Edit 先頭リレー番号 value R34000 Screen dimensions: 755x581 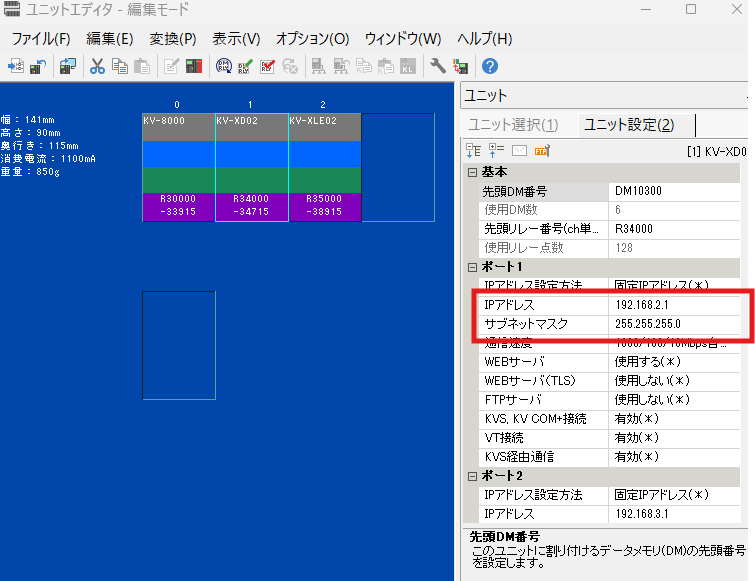(675, 229)
